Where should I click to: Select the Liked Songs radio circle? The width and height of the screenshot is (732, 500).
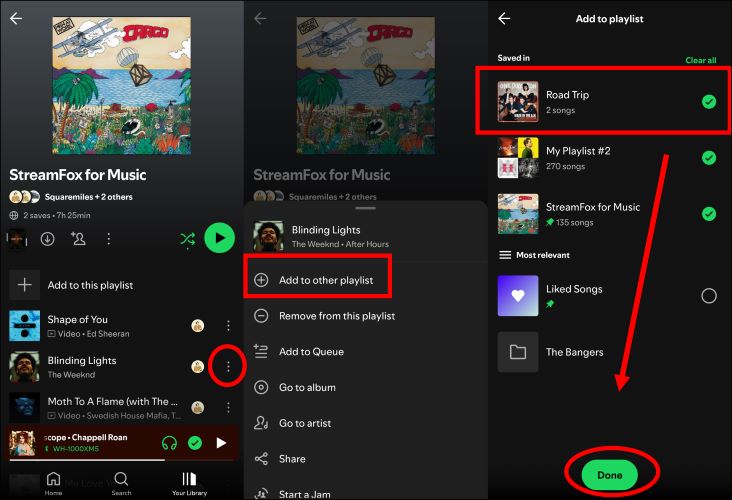click(709, 296)
